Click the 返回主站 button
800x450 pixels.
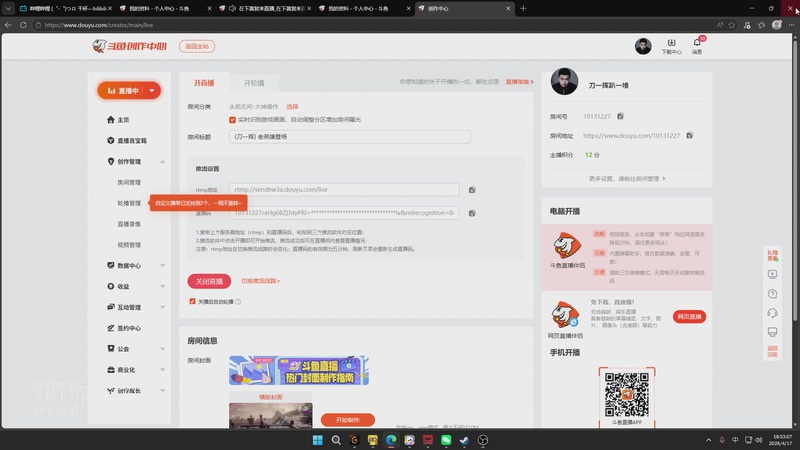[x=197, y=46]
